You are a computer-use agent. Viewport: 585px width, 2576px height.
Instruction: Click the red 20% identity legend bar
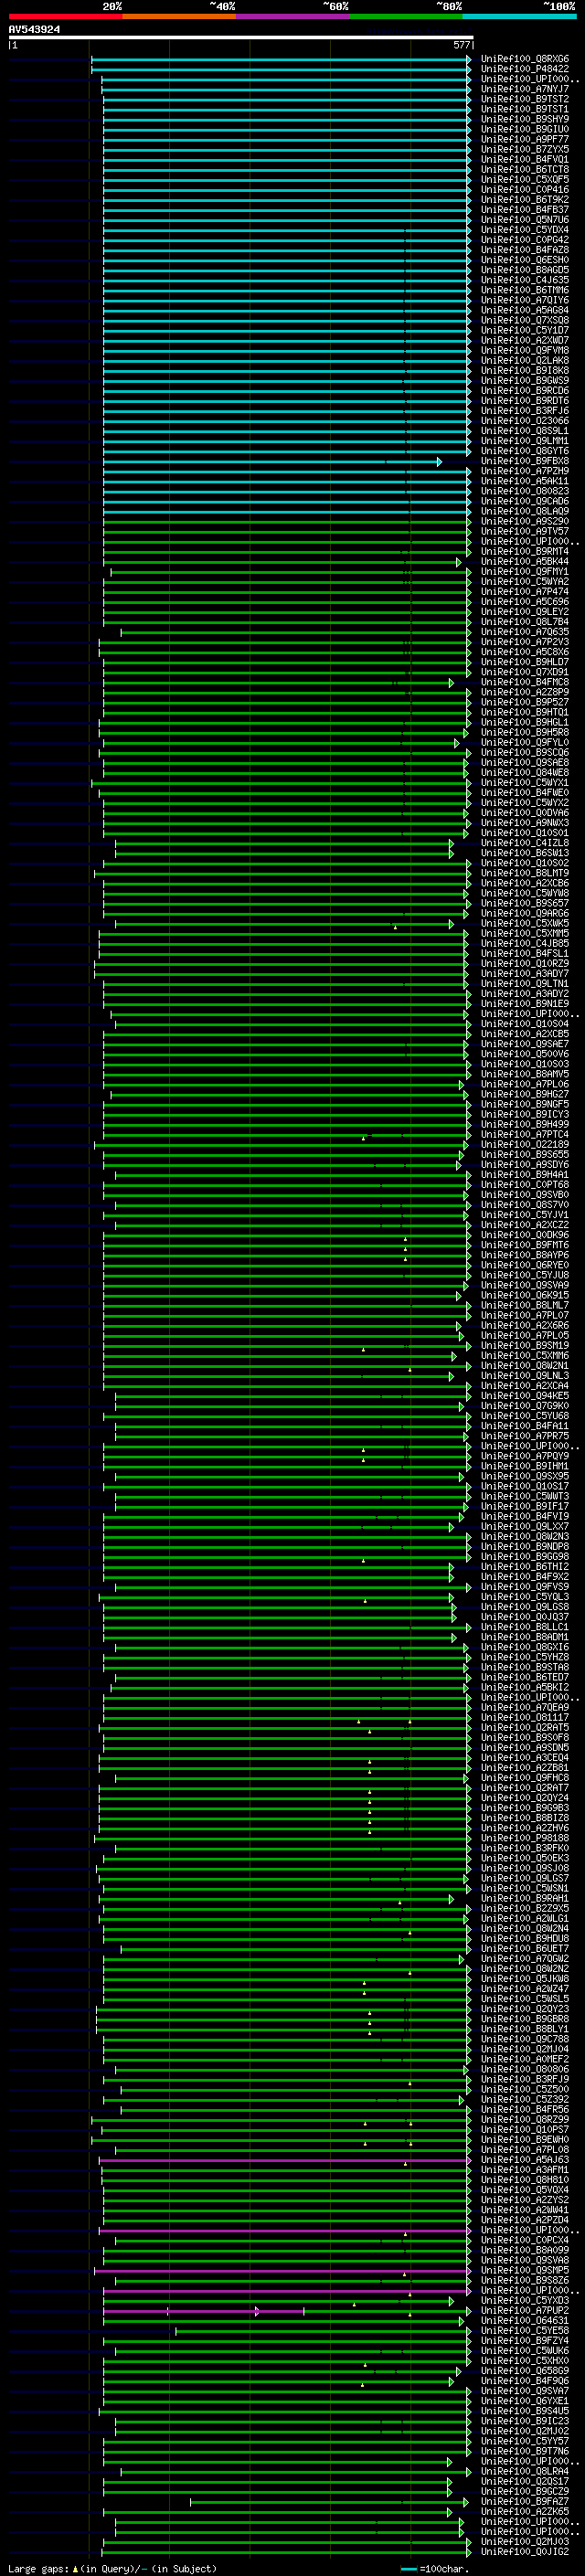[65, 16]
